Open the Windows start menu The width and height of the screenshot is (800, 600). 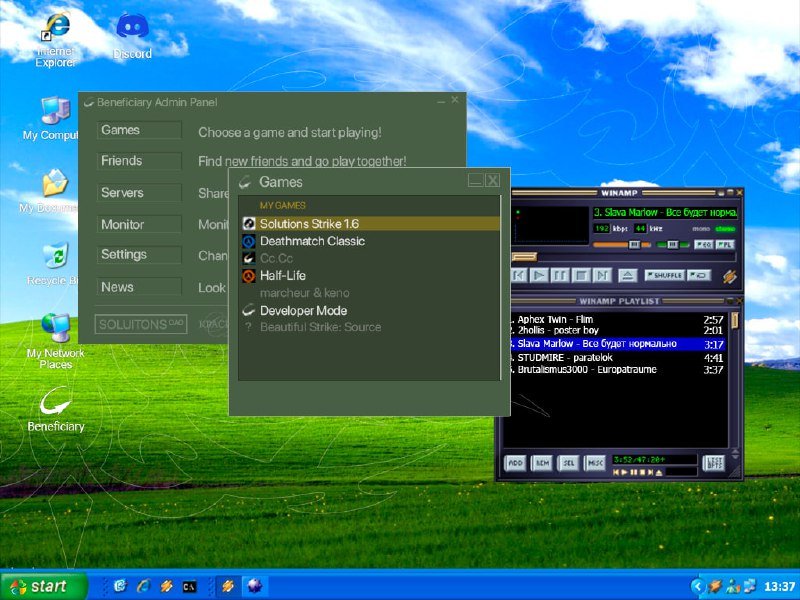(44, 586)
